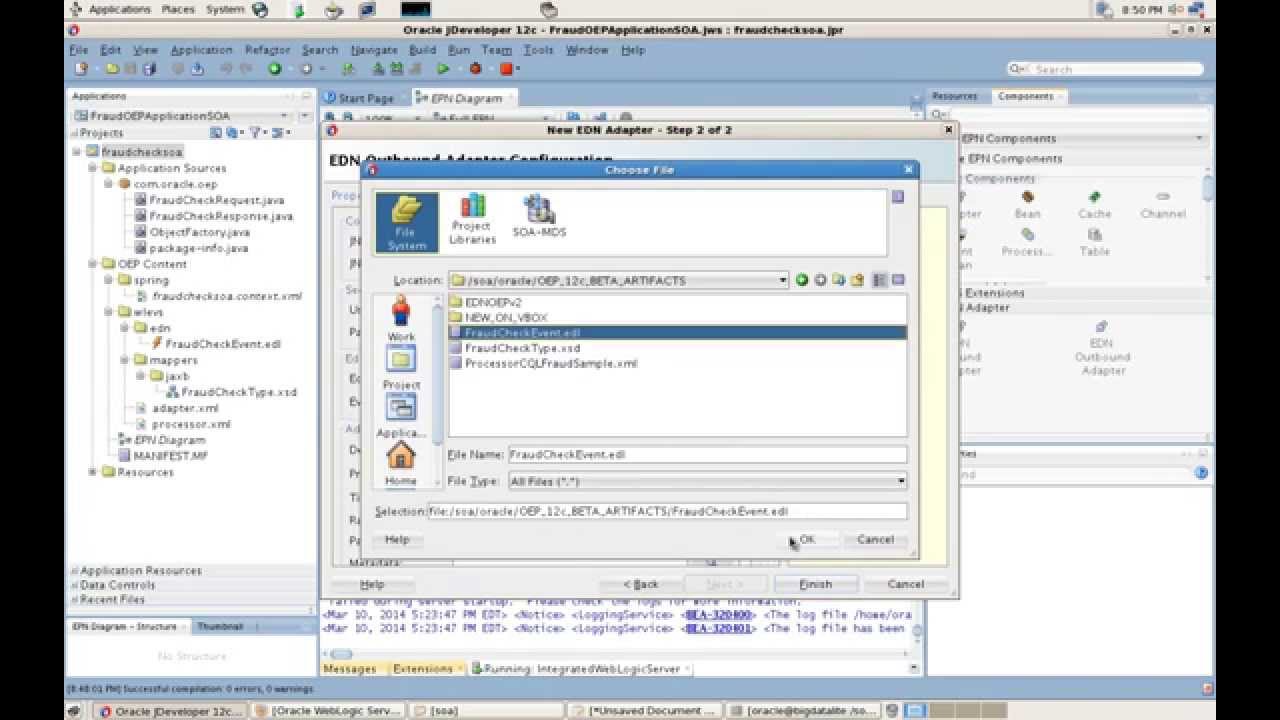Click the search field in the top toolbar
Viewport: 1280px width, 720px height.
[x=1105, y=69]
